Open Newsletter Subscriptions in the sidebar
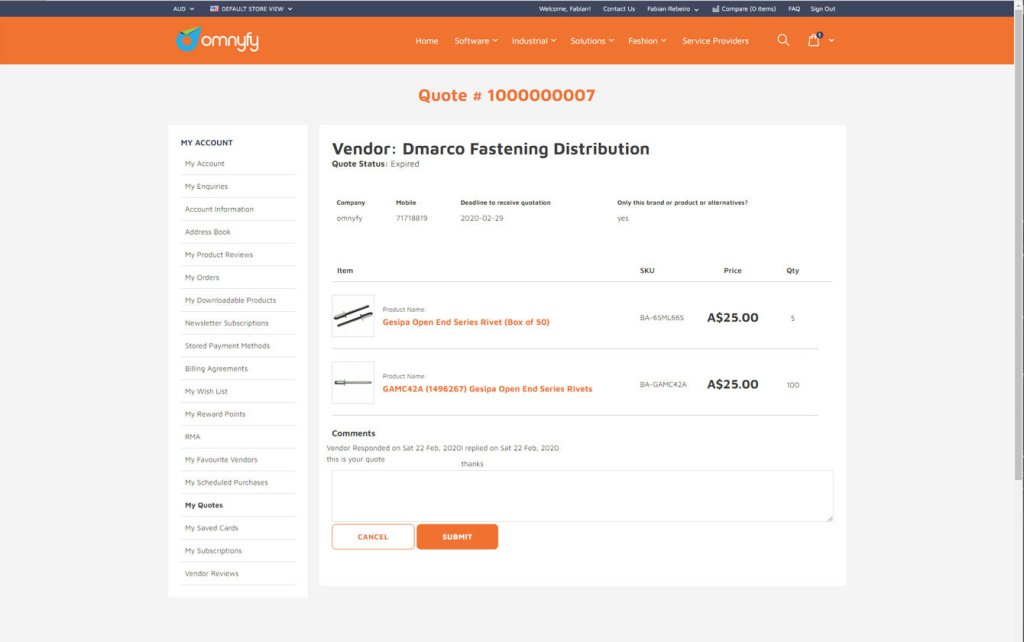The height and width of the screenshot is (642, 1024). click(x=227, y=323)
